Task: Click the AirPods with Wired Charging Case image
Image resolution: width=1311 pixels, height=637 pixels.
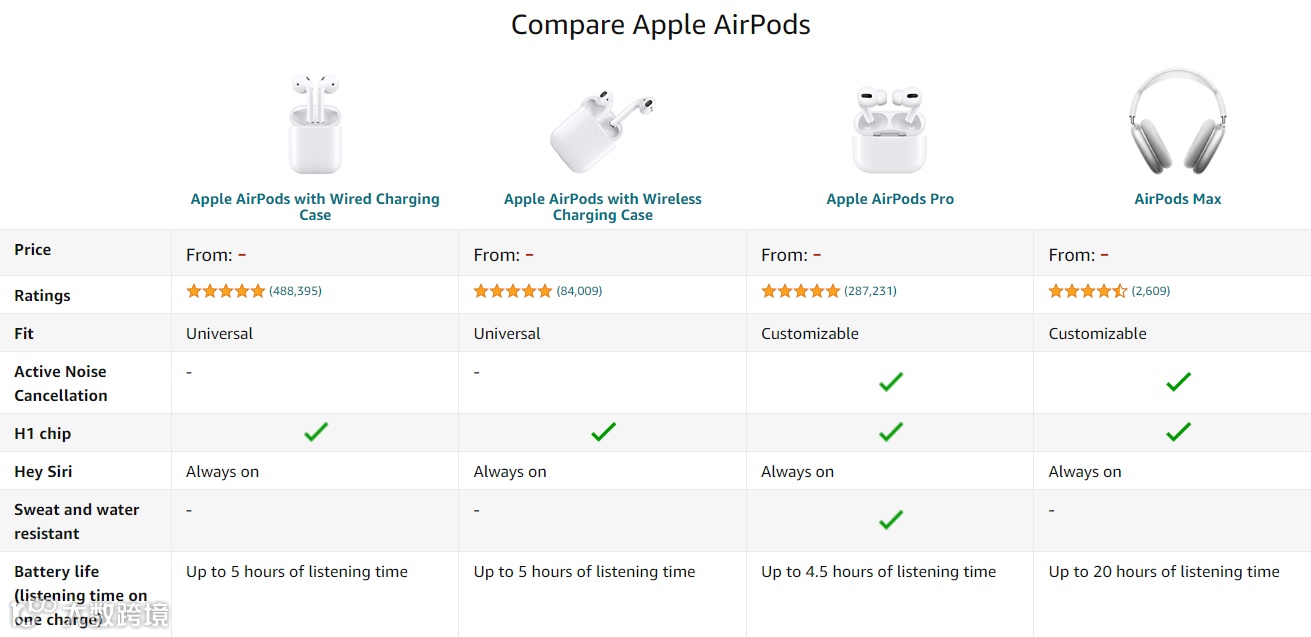Action: [x=315, y=124]
